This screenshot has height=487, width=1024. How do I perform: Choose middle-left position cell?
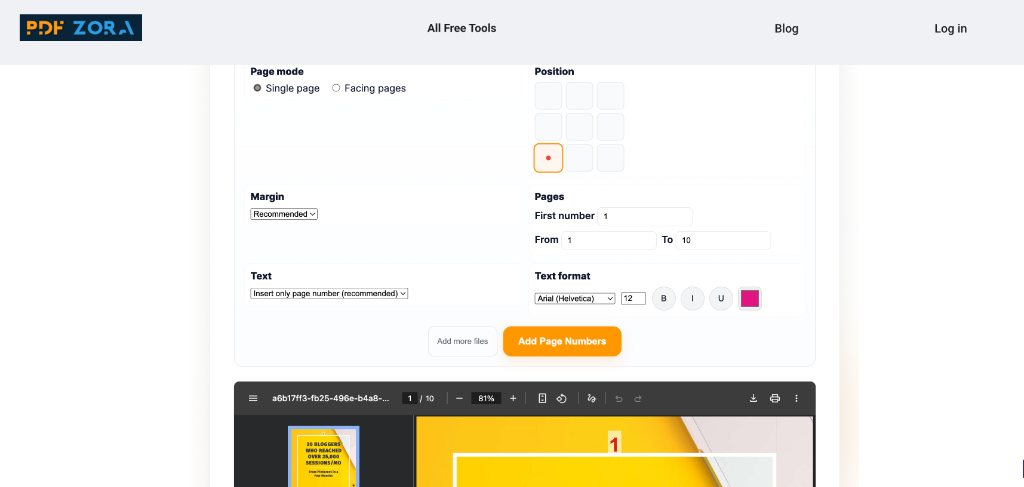[x=548, y=127]
